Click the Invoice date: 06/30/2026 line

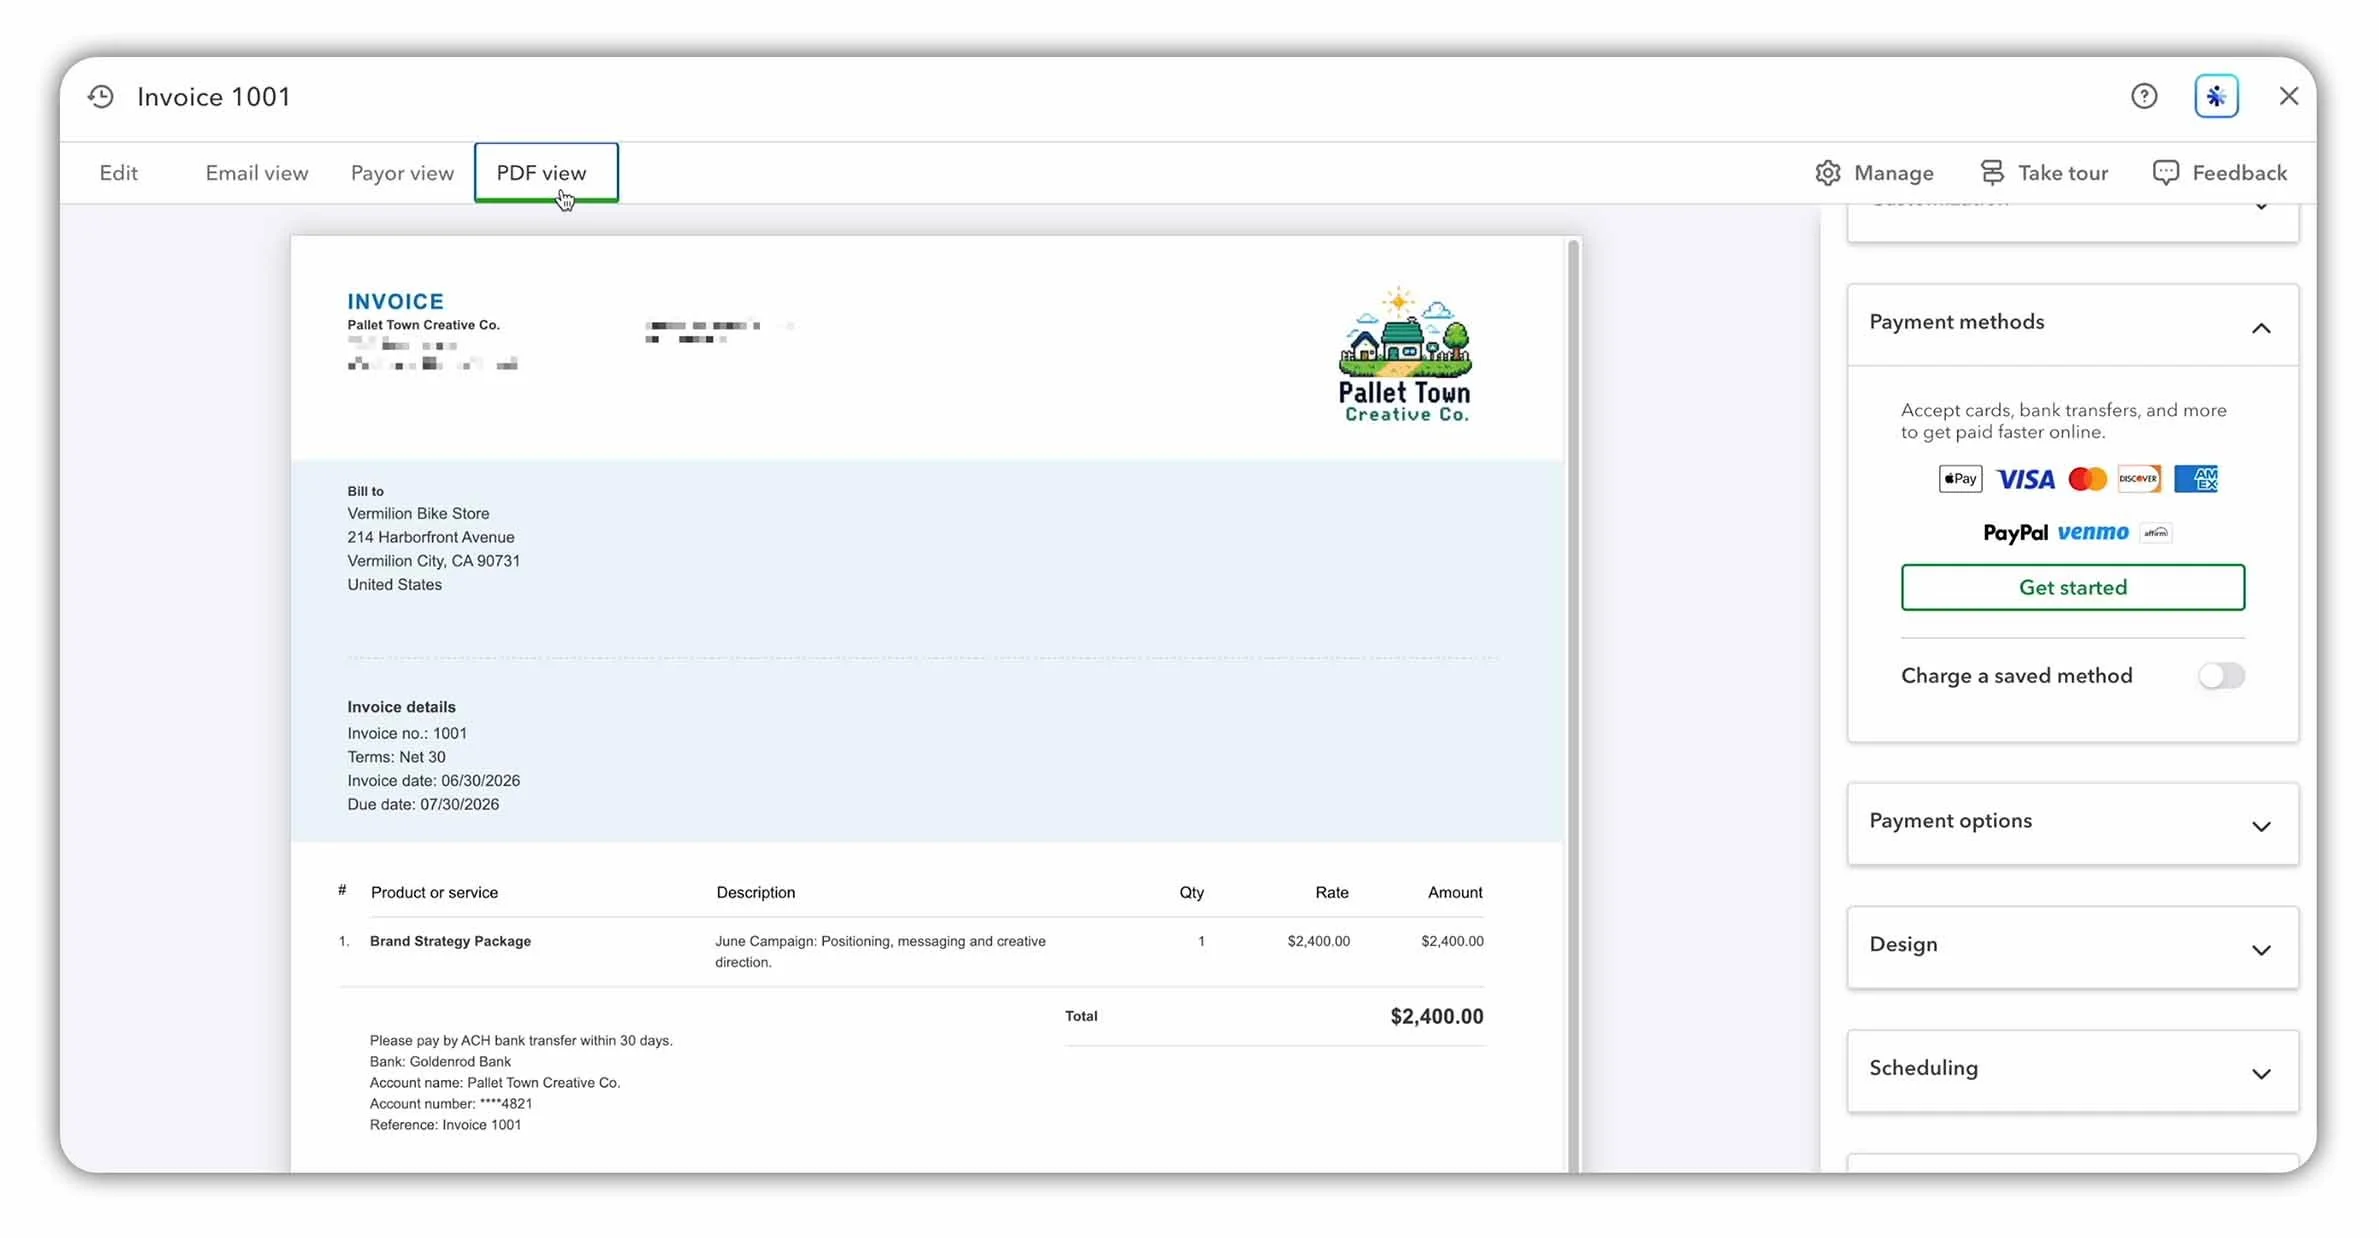click(433, 781)
